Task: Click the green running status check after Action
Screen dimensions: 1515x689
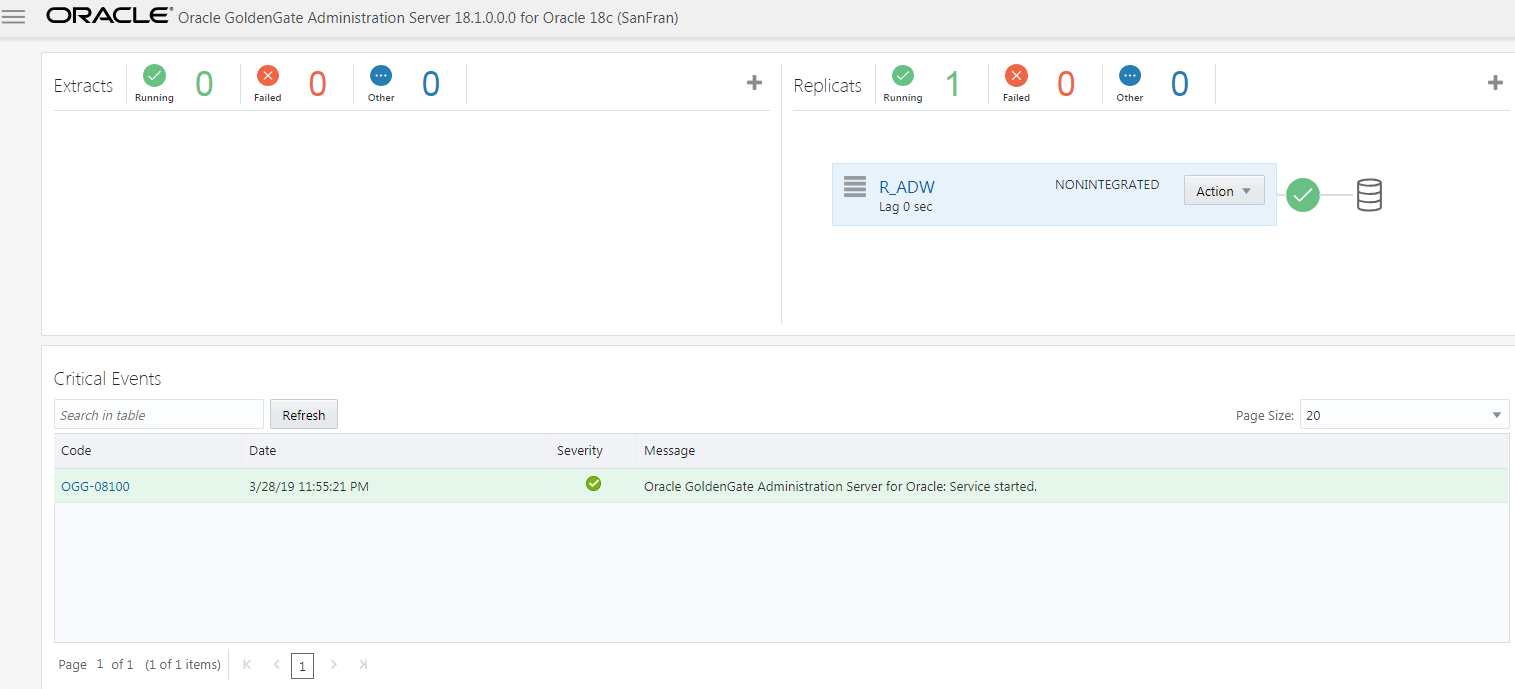Action: [1302, 195]
